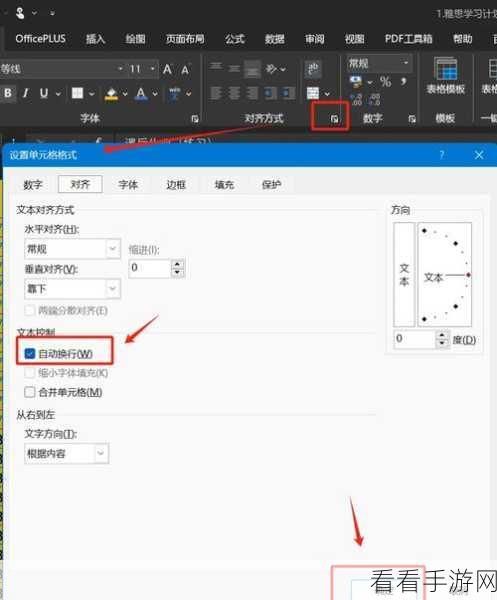Click Increase Decimal icon
Screen dimensions: 497x600
[x=356, y=99]
